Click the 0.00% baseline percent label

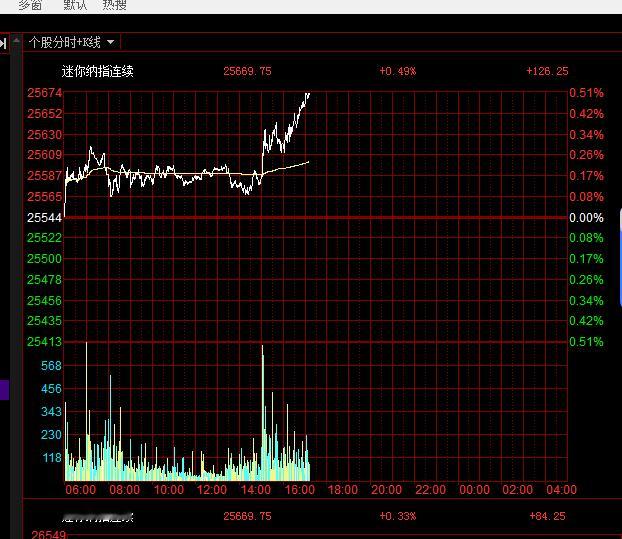coord(586,218)
